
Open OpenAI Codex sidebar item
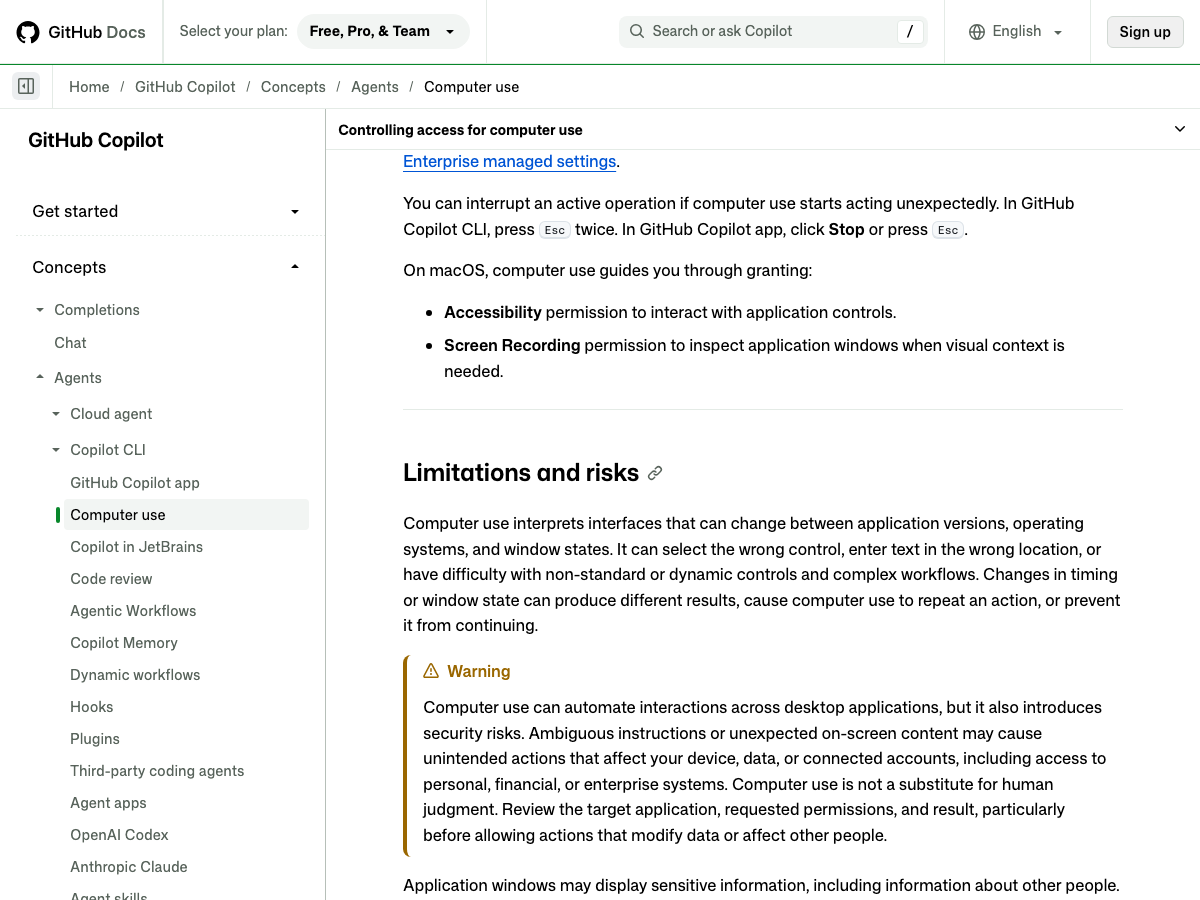click(119, 835)
